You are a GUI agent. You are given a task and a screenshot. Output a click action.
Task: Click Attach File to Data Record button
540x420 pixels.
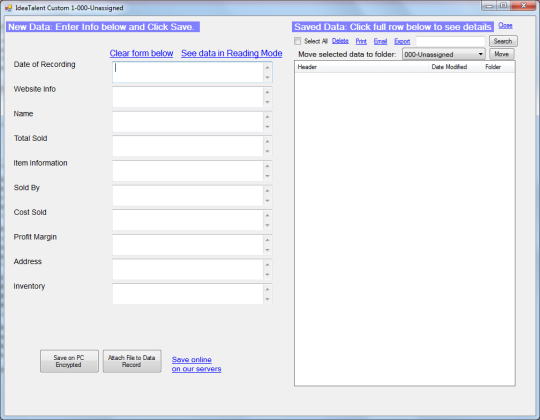pos(132,361)
